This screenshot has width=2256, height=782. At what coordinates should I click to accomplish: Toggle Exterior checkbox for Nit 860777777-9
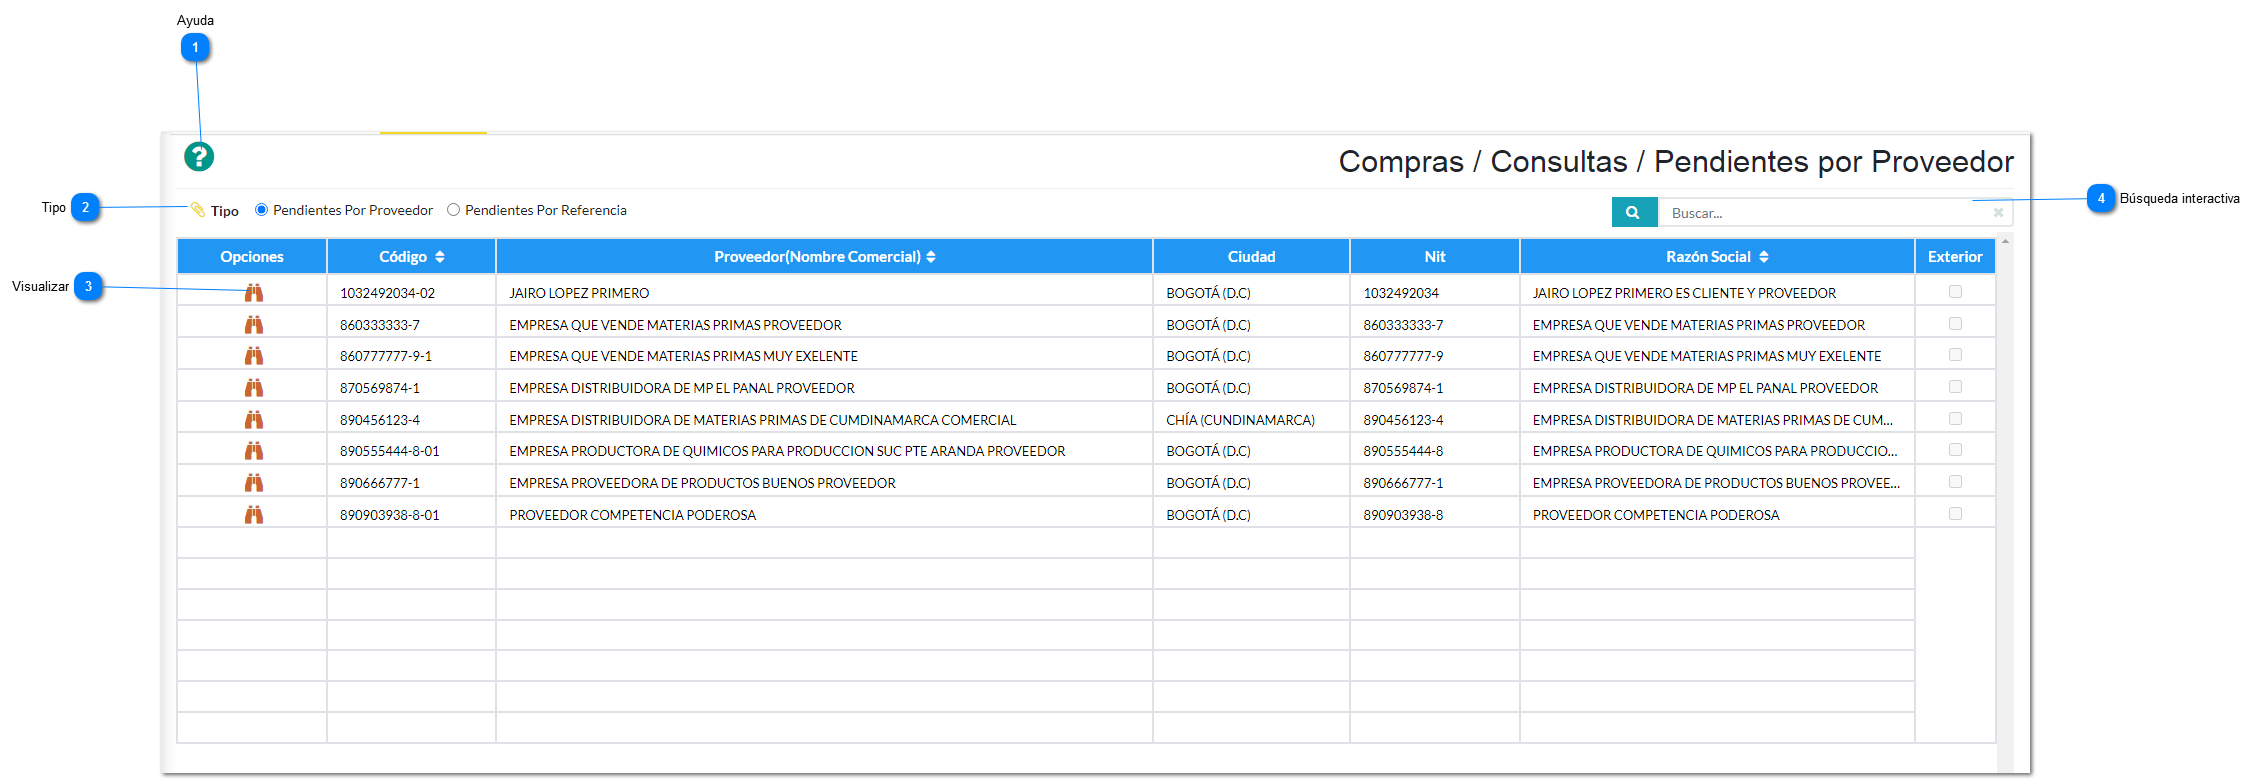1955,355
